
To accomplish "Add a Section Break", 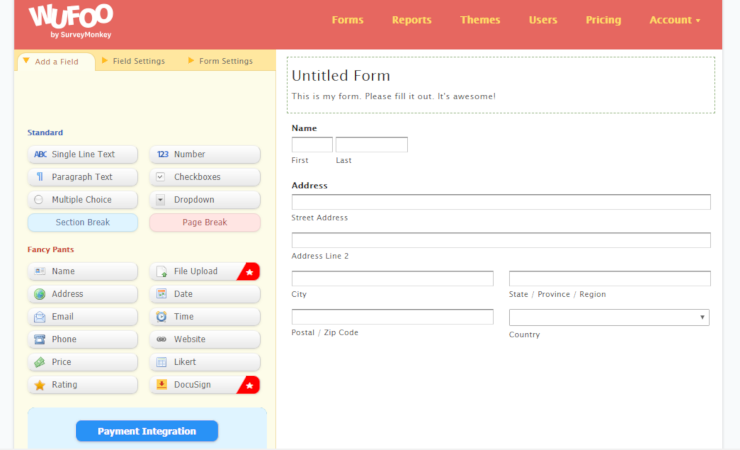I will [83, 222].
